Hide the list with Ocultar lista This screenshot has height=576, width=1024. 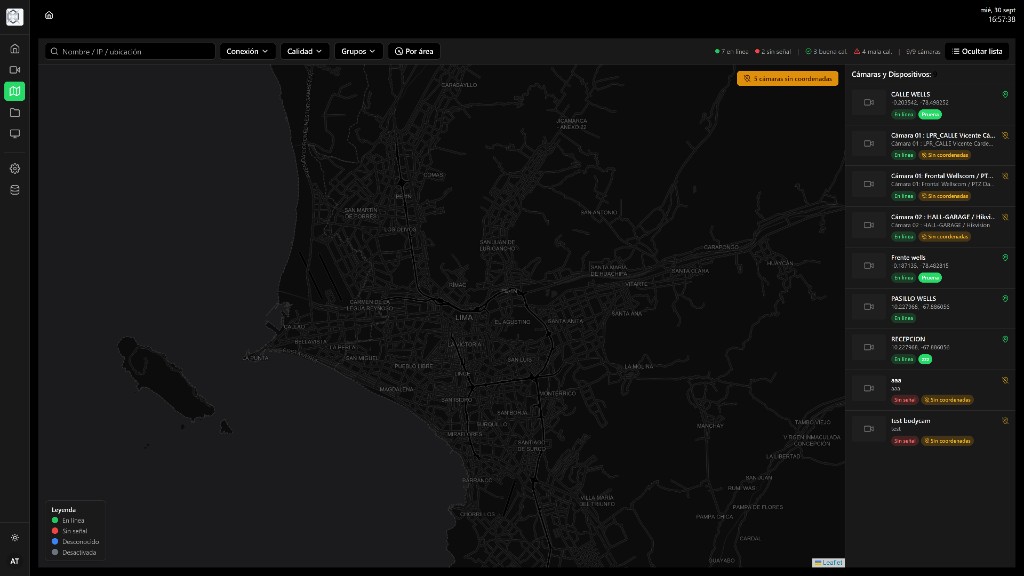tap(977, 52)
